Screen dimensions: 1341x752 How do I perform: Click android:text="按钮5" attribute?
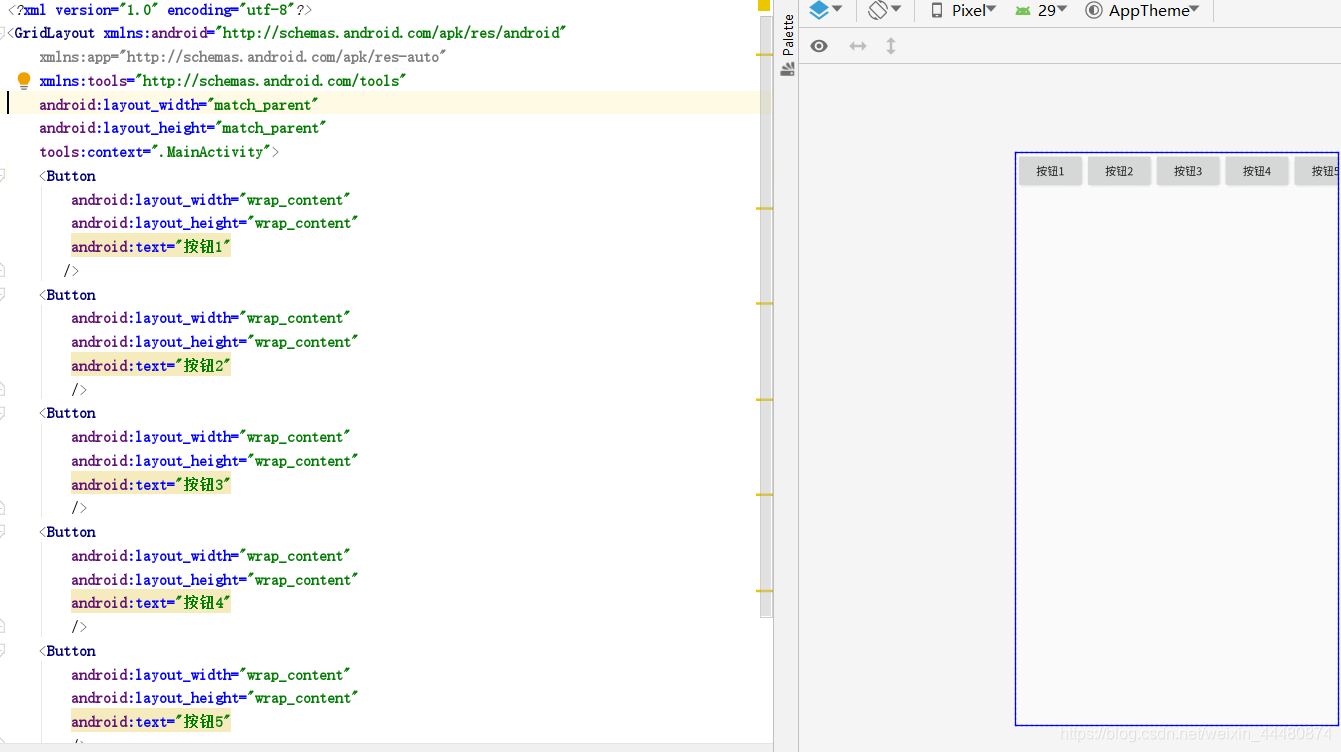click(x=151, y=722)
